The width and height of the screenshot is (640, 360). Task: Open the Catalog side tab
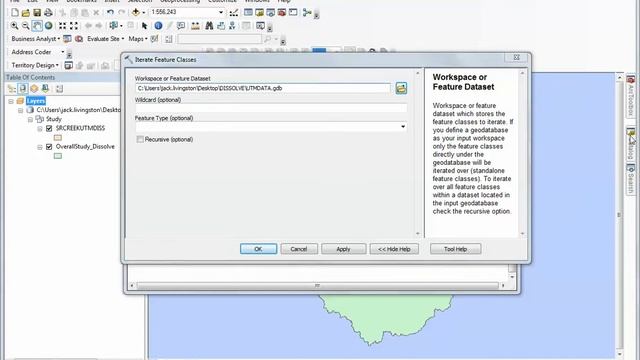(x=631, y=144)
